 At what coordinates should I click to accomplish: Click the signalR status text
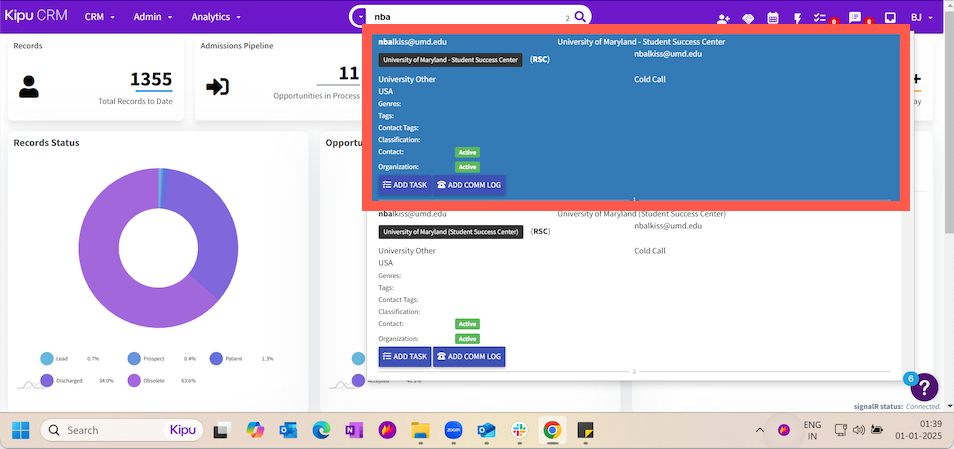point(897,406)
